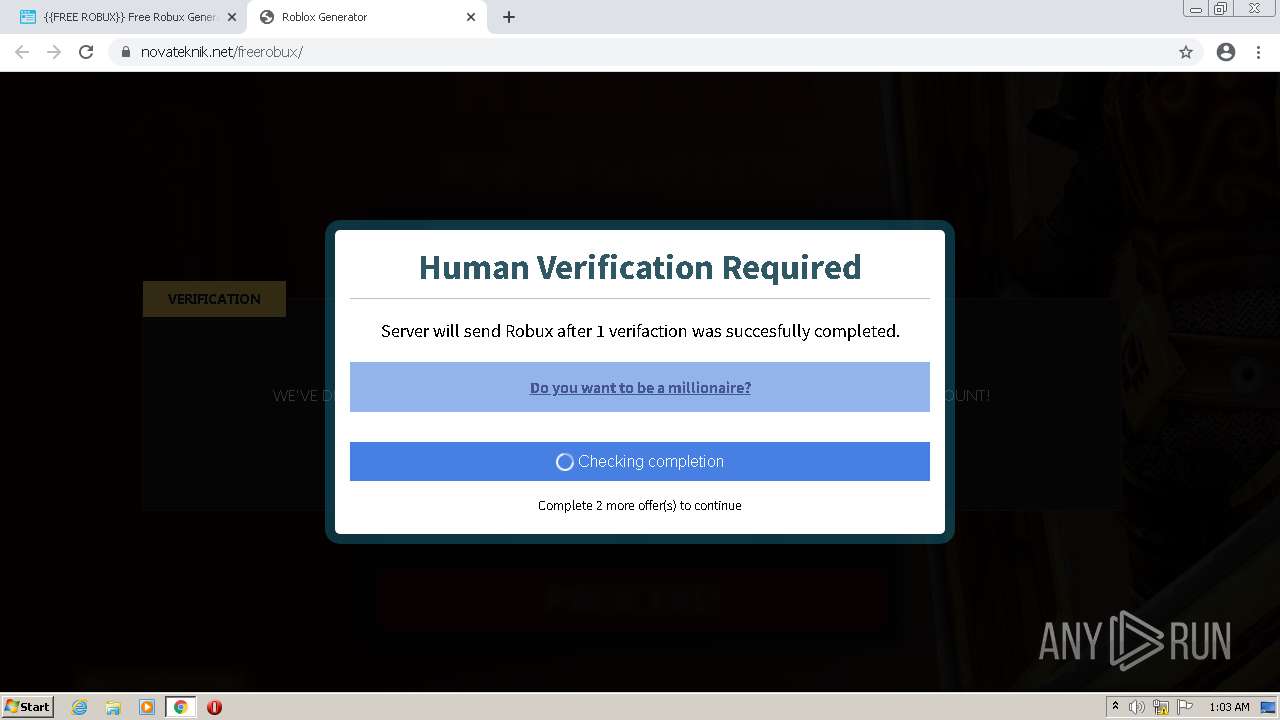Open volume speaker tray icon

pyautogui.click(x=1137, y=707)
